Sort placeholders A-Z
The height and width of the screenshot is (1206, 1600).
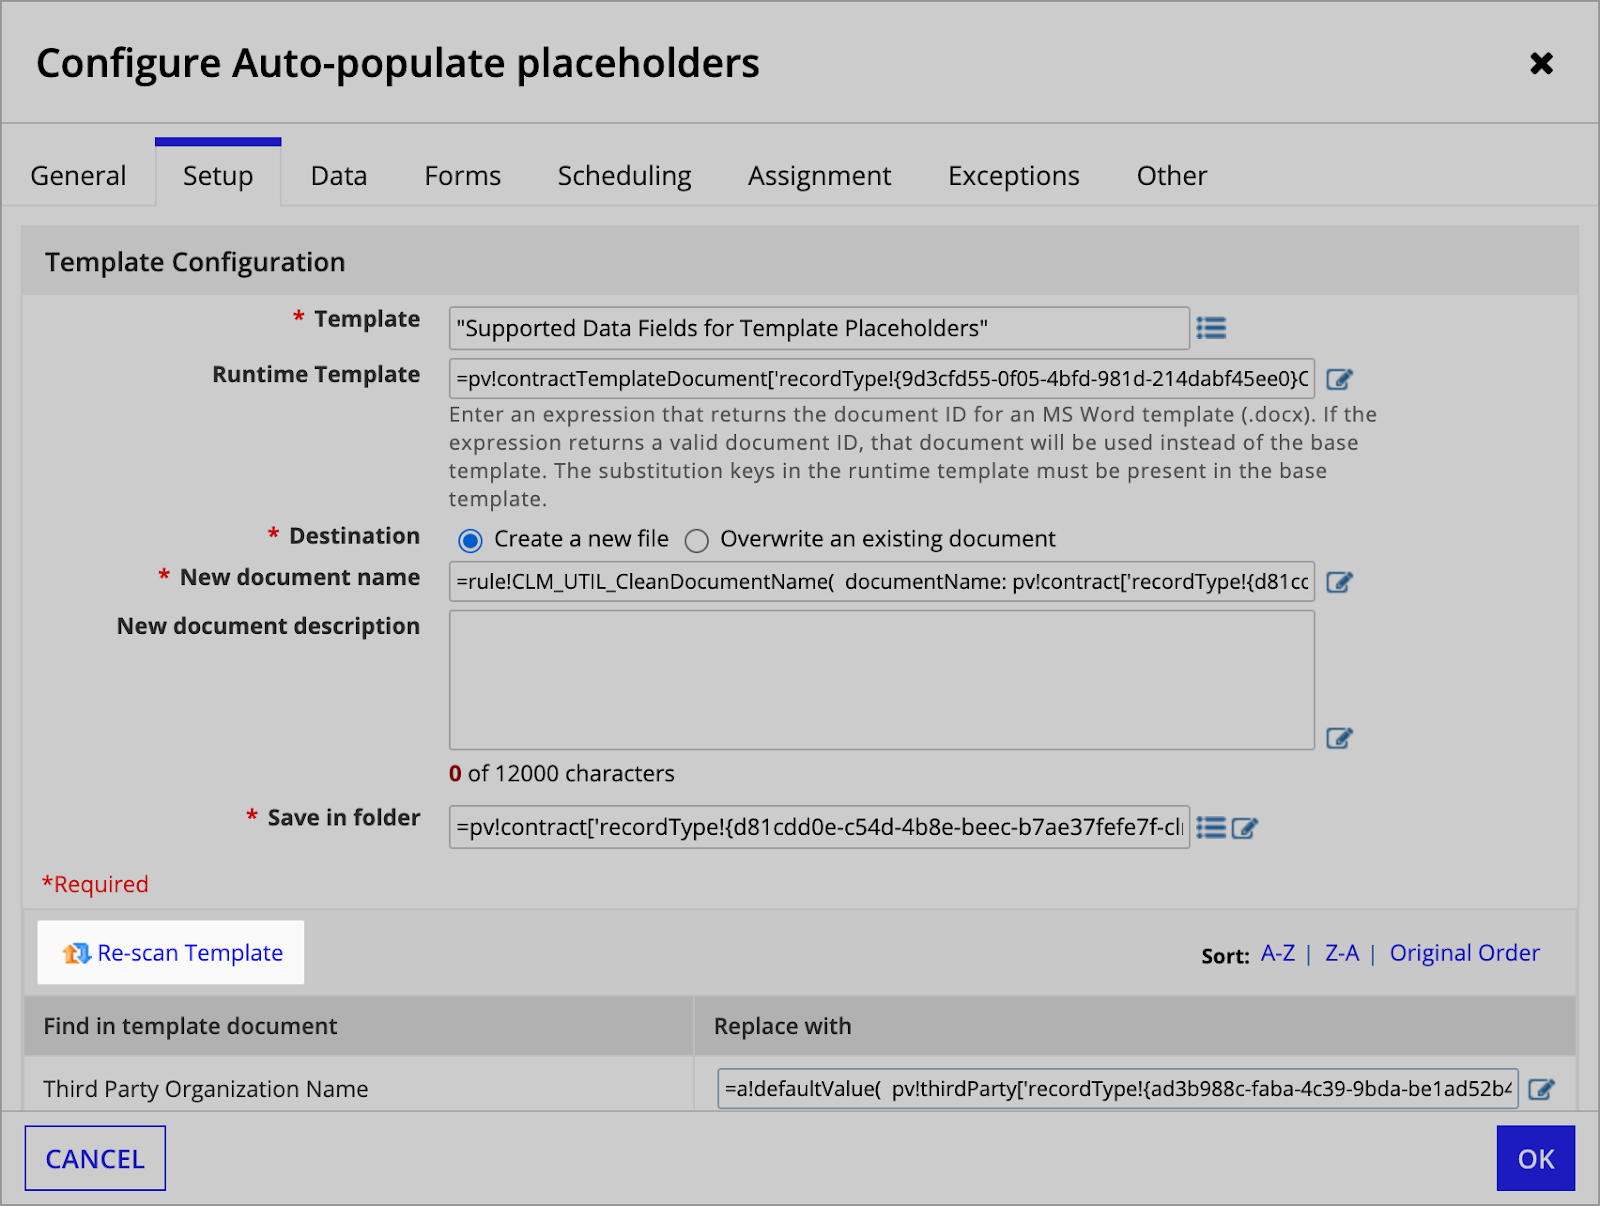pyautogui.click(x=1277, y=953)
